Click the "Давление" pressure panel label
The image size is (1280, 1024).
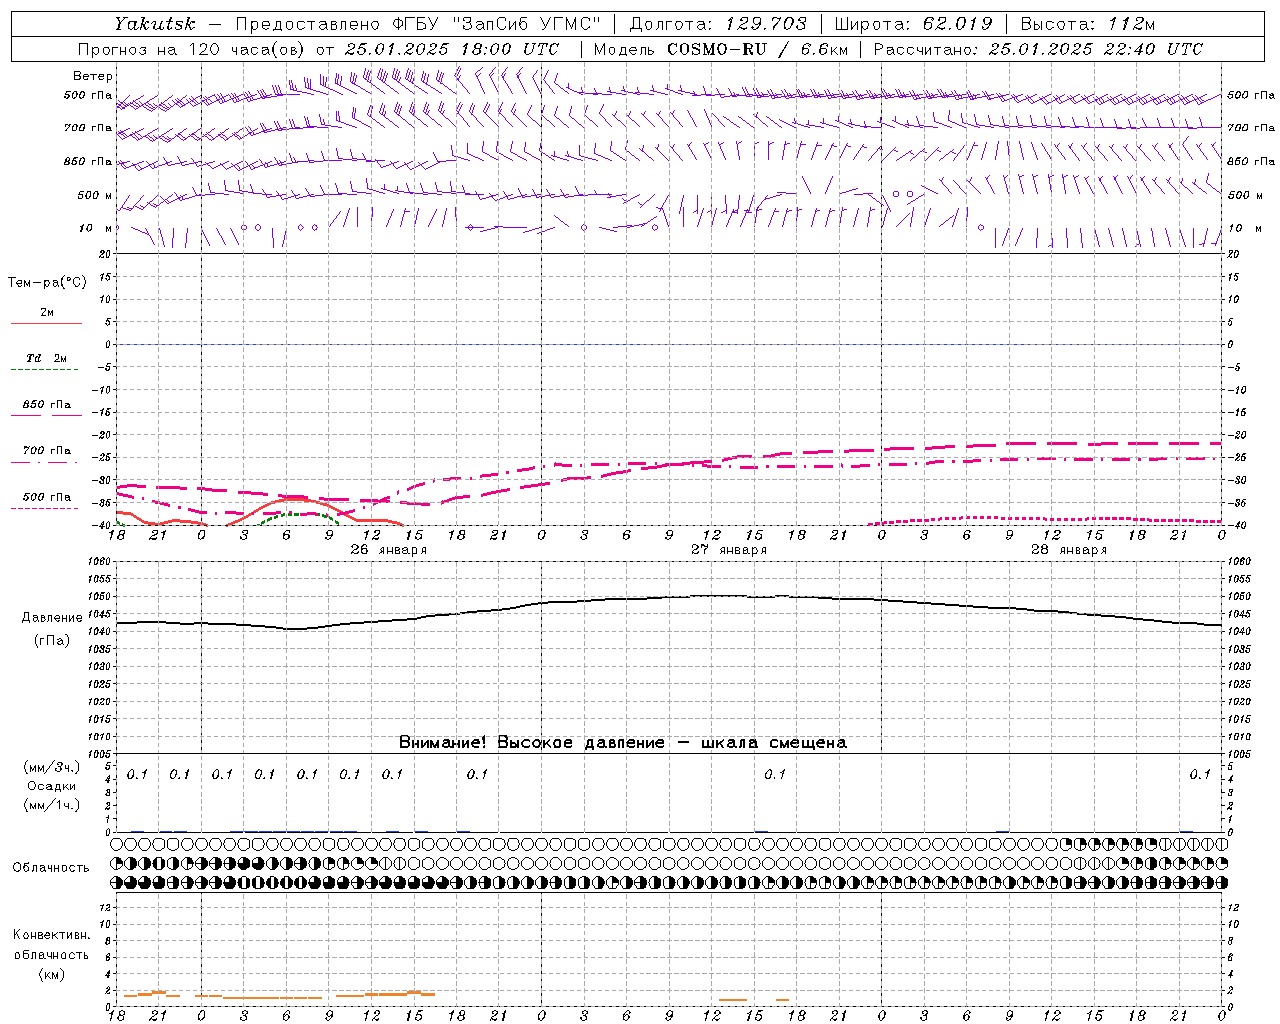point(52,618)
